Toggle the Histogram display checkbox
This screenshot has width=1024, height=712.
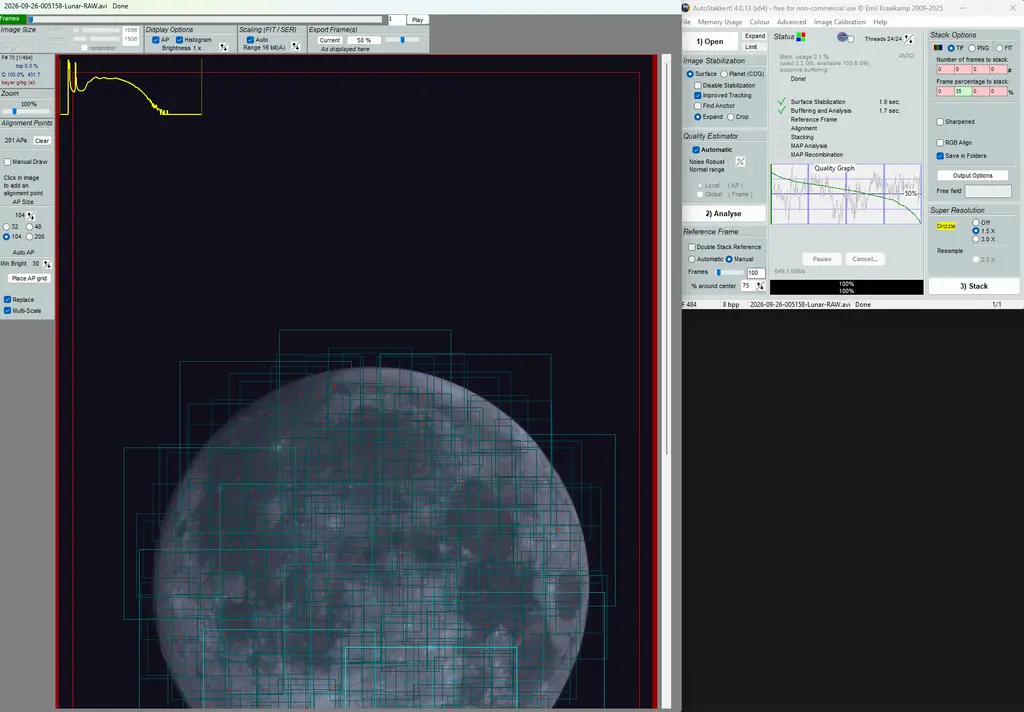tap(179, 40)
